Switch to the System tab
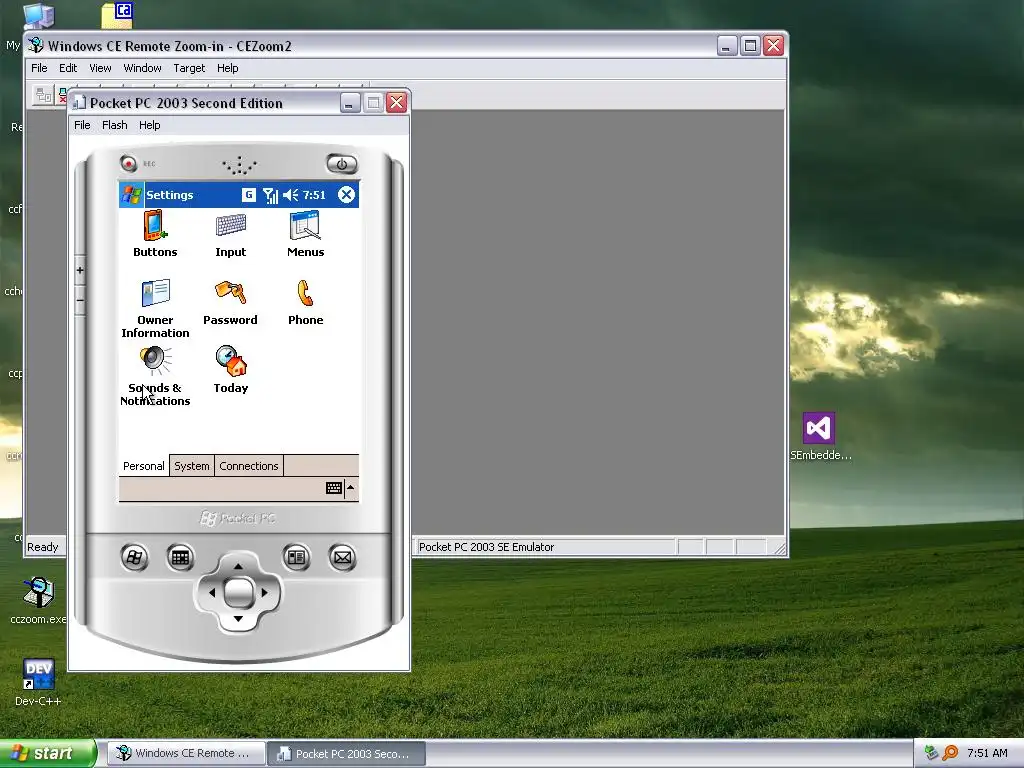This screenshot has width=1024, height=768. [x=191, y=466]
